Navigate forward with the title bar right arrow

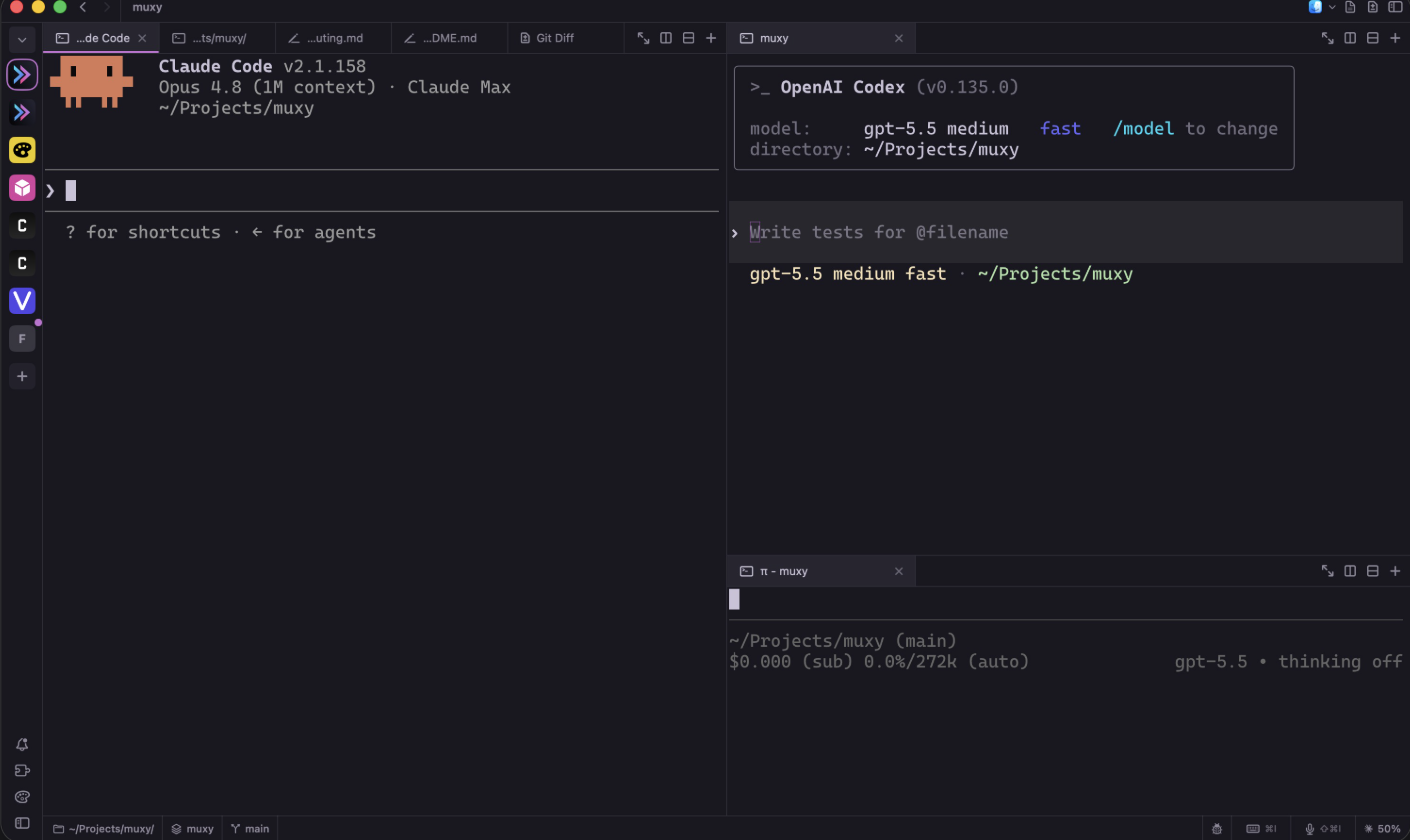coord(106,7)
